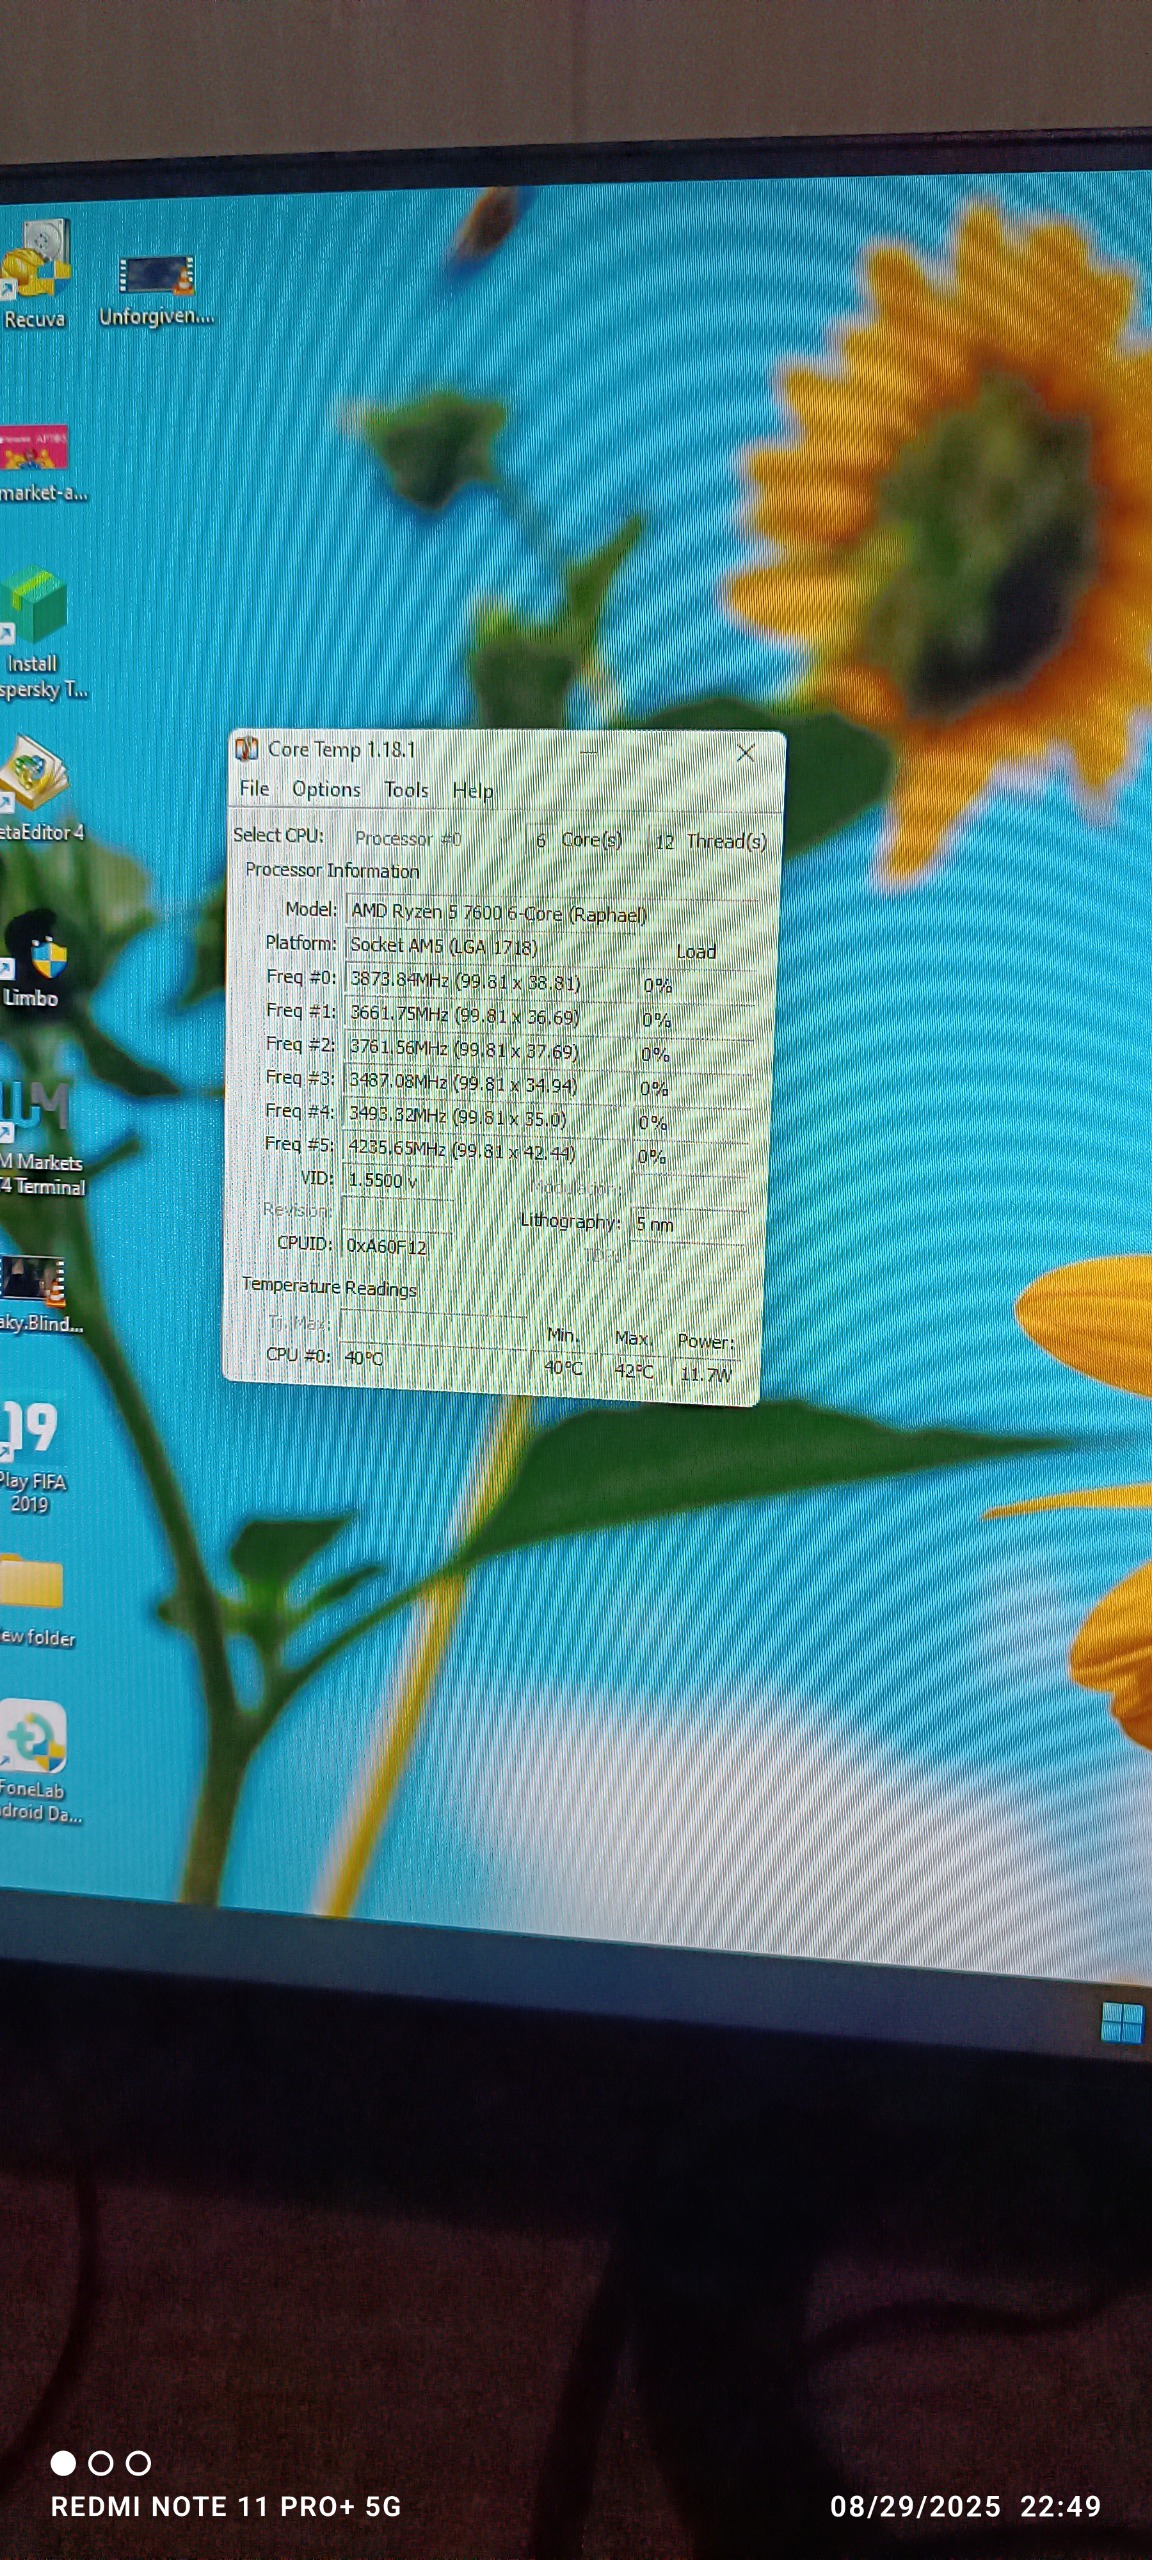Image resolution: width=1152 pixels, height=2560 pixels.
Task: Select the Unforgiven video file icon
Action: pyautogui.click(x=156, y=278)
